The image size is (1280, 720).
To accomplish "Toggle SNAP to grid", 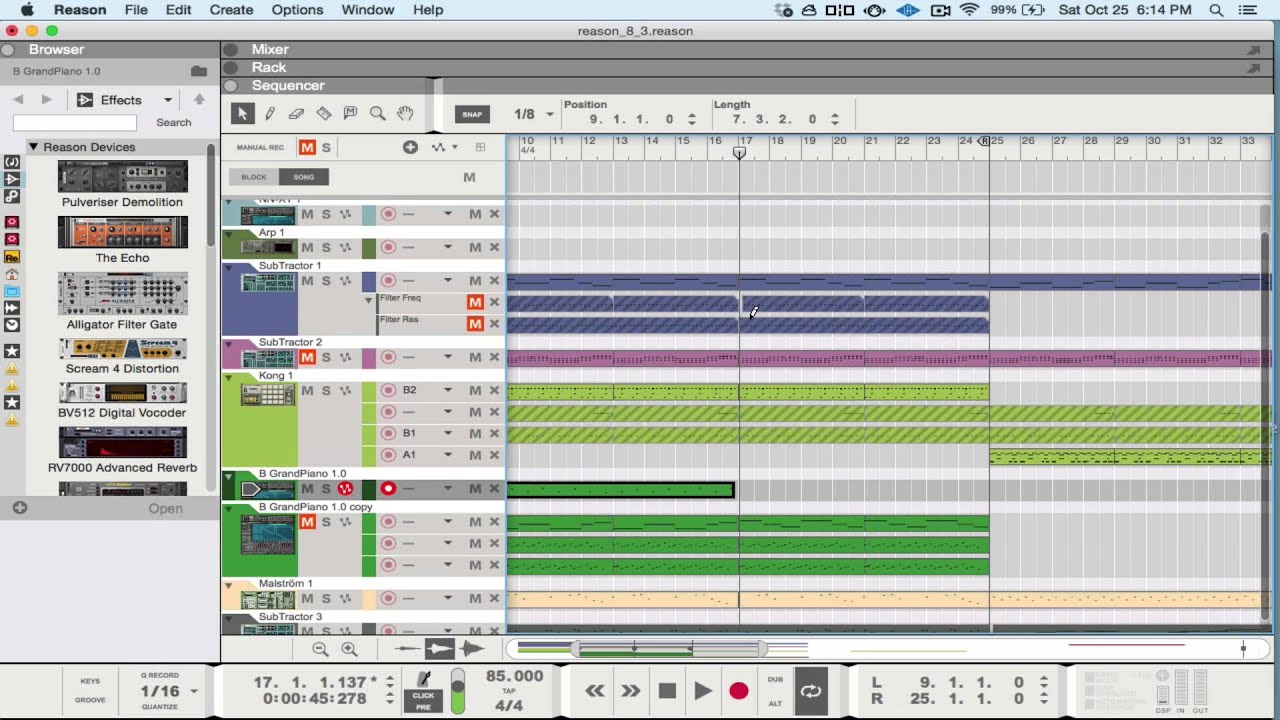I will click(x=472, y=114).
